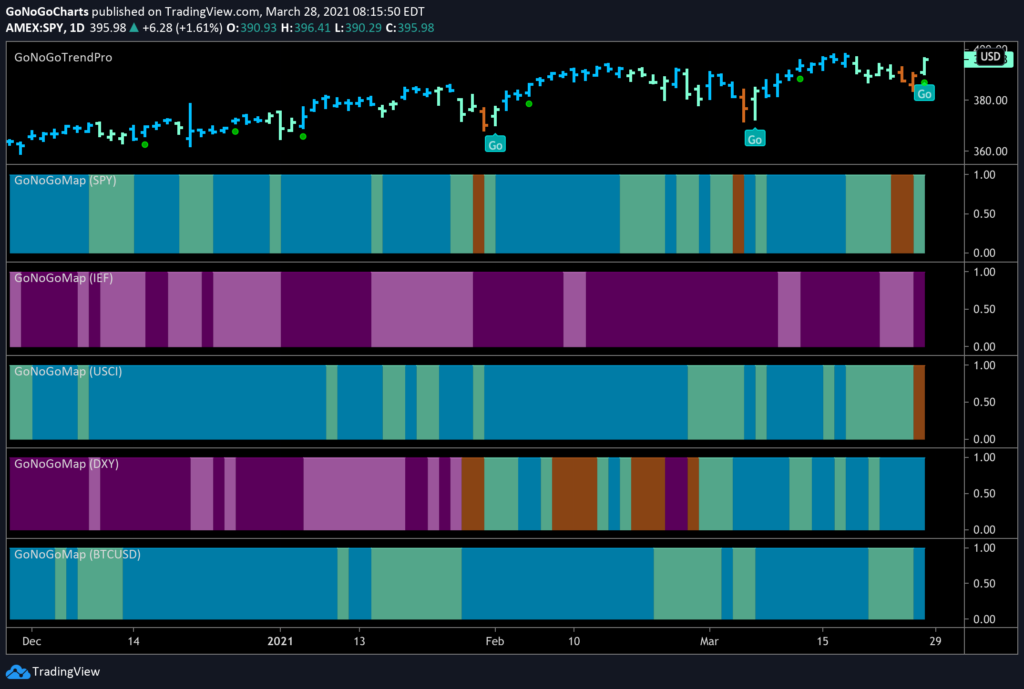The height and width of the screenshot is (689, 1024).
Task: Click the 360.00 price axis label
Action: tap(991, 152)
